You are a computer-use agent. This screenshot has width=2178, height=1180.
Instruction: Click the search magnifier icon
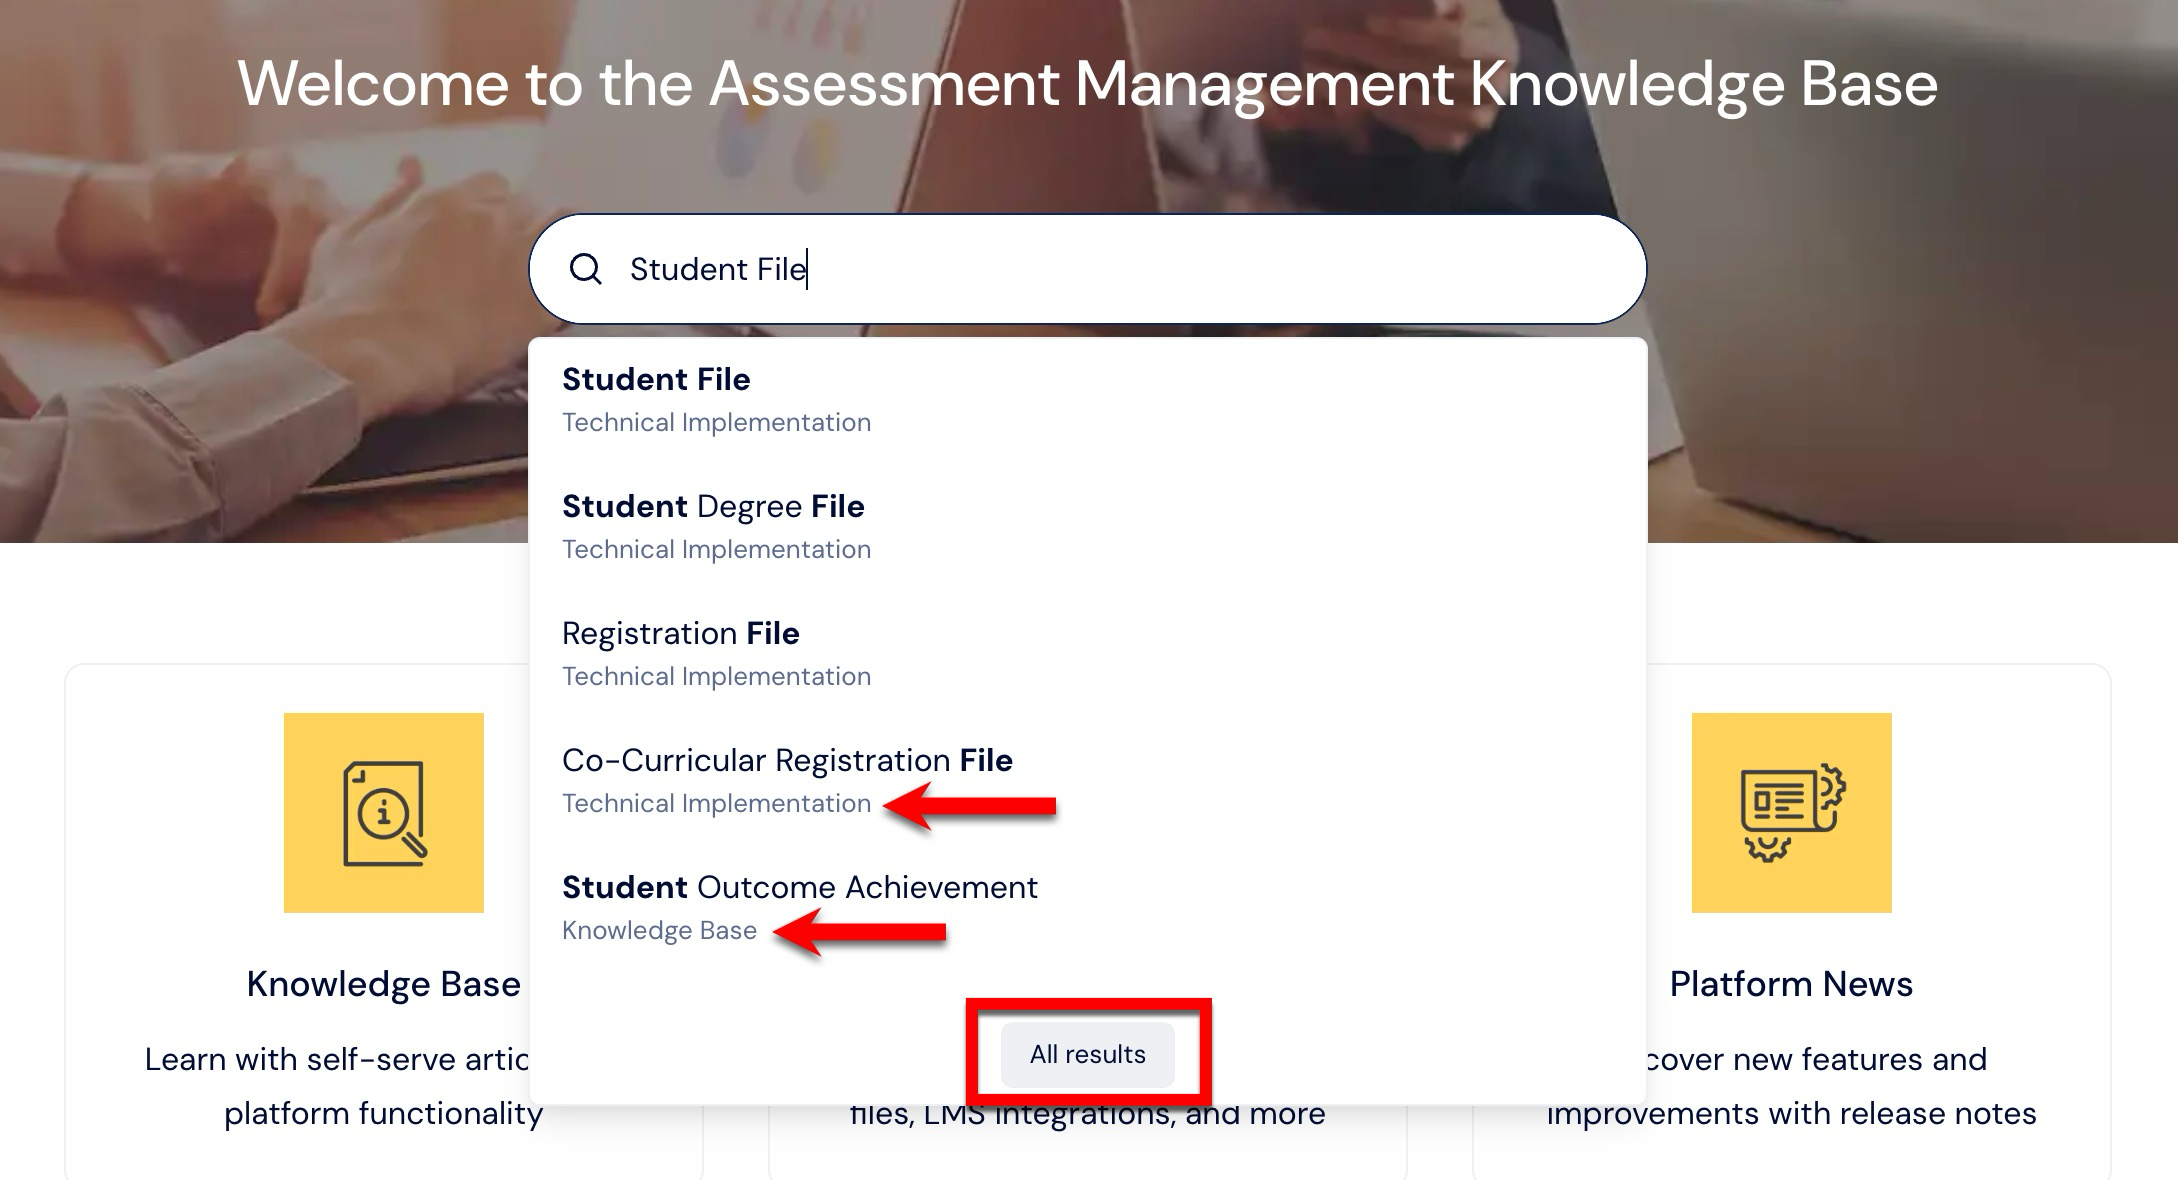pyautogui.click(x=585, y=269)
